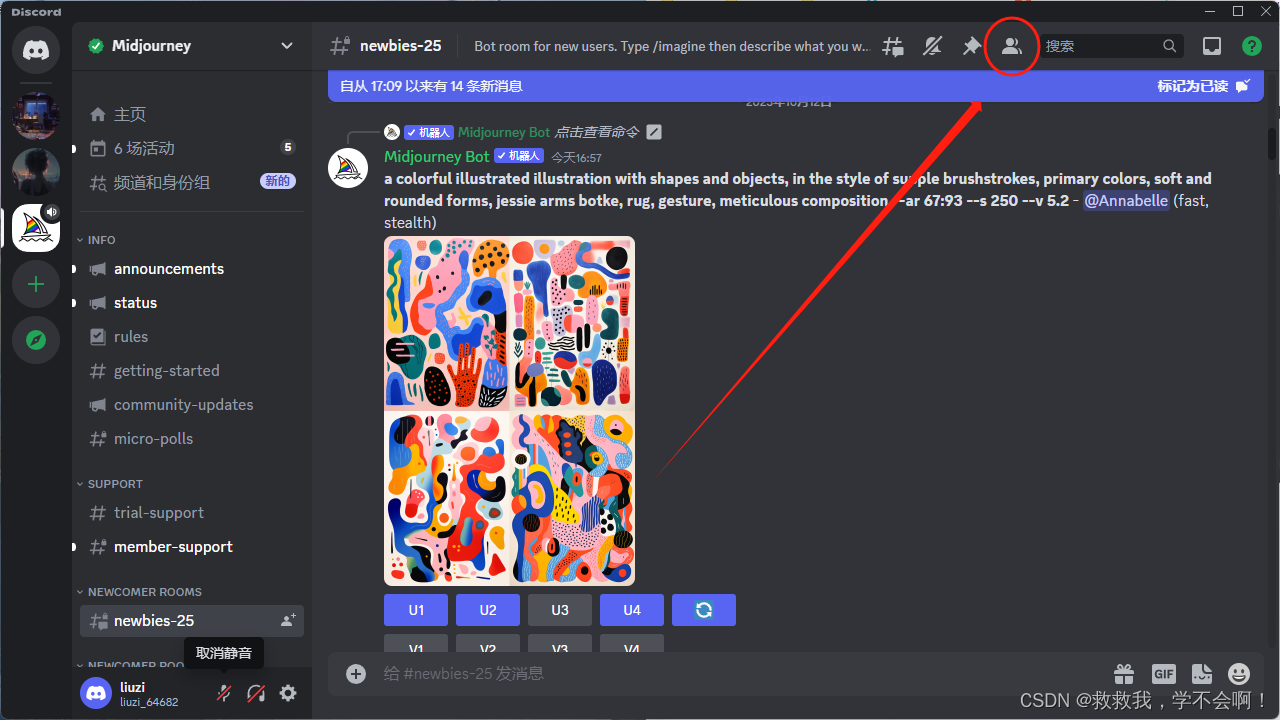Click 标记为已读 mark as read

(x=1203, y=86)
